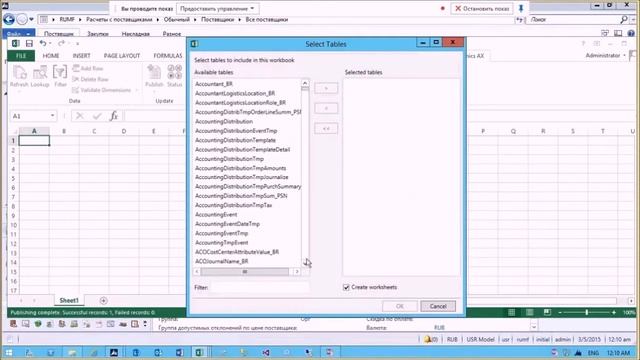Image resolution: width=640 pixels, height=360 pixels.
Task: Click the AX search box labeled Поиск
Action: [x=573, y=19]
